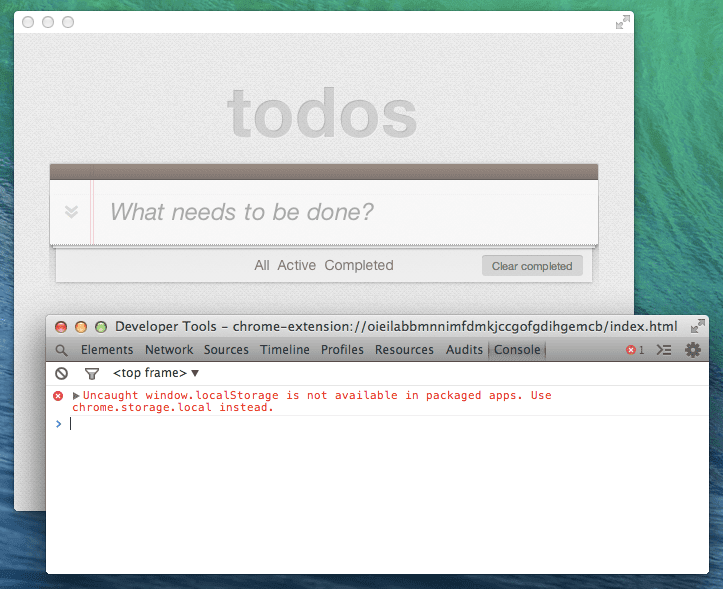
Task: Open the console filter funnel icon
Action: (x=92, y=373)
